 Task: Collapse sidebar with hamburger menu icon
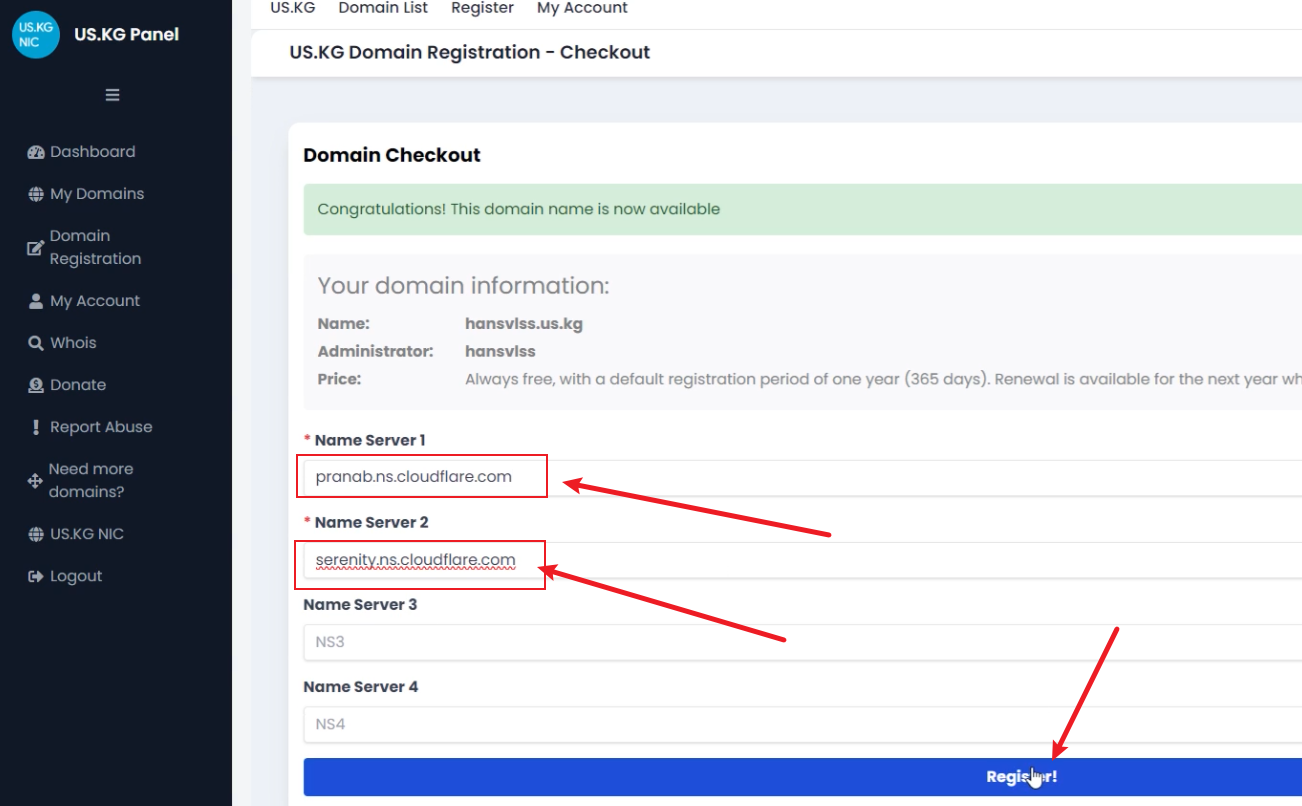[x=112, y=95]
